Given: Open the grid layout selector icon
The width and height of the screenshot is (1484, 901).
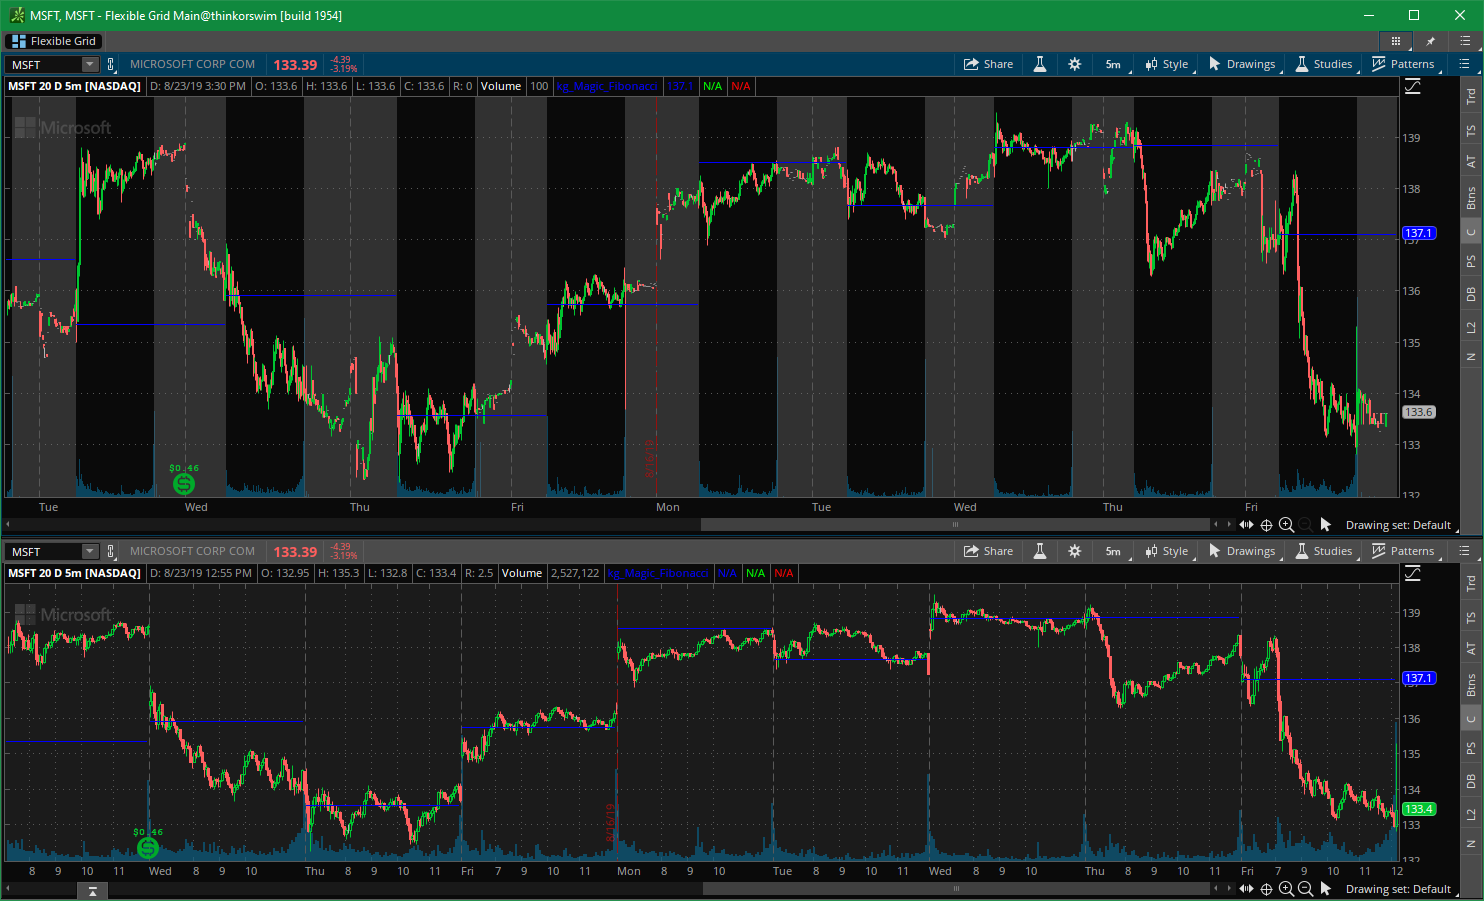Looking at the screenshot, I should pyautogui.click(x=1395, y=41).
